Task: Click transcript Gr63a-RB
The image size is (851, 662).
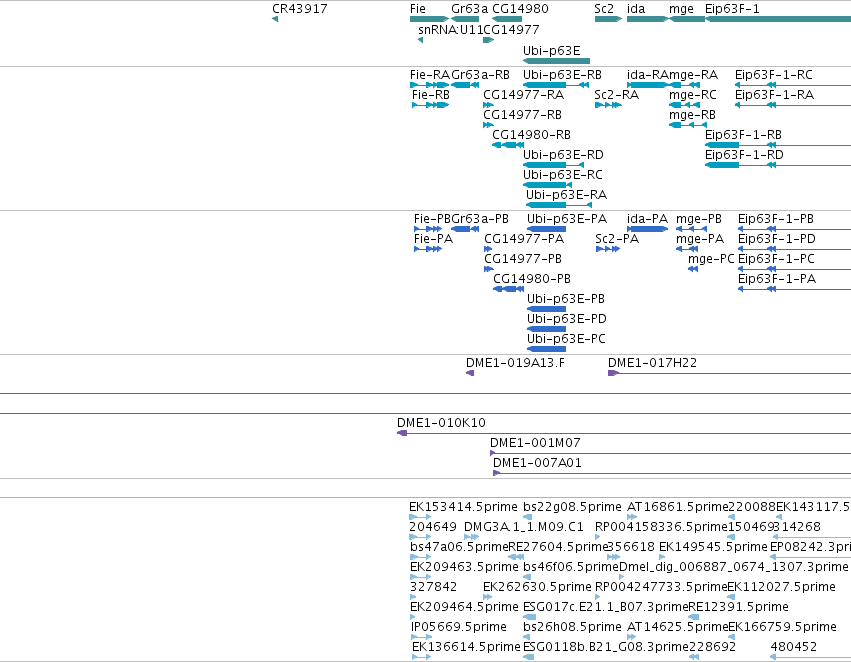Action: click(465, 85)
